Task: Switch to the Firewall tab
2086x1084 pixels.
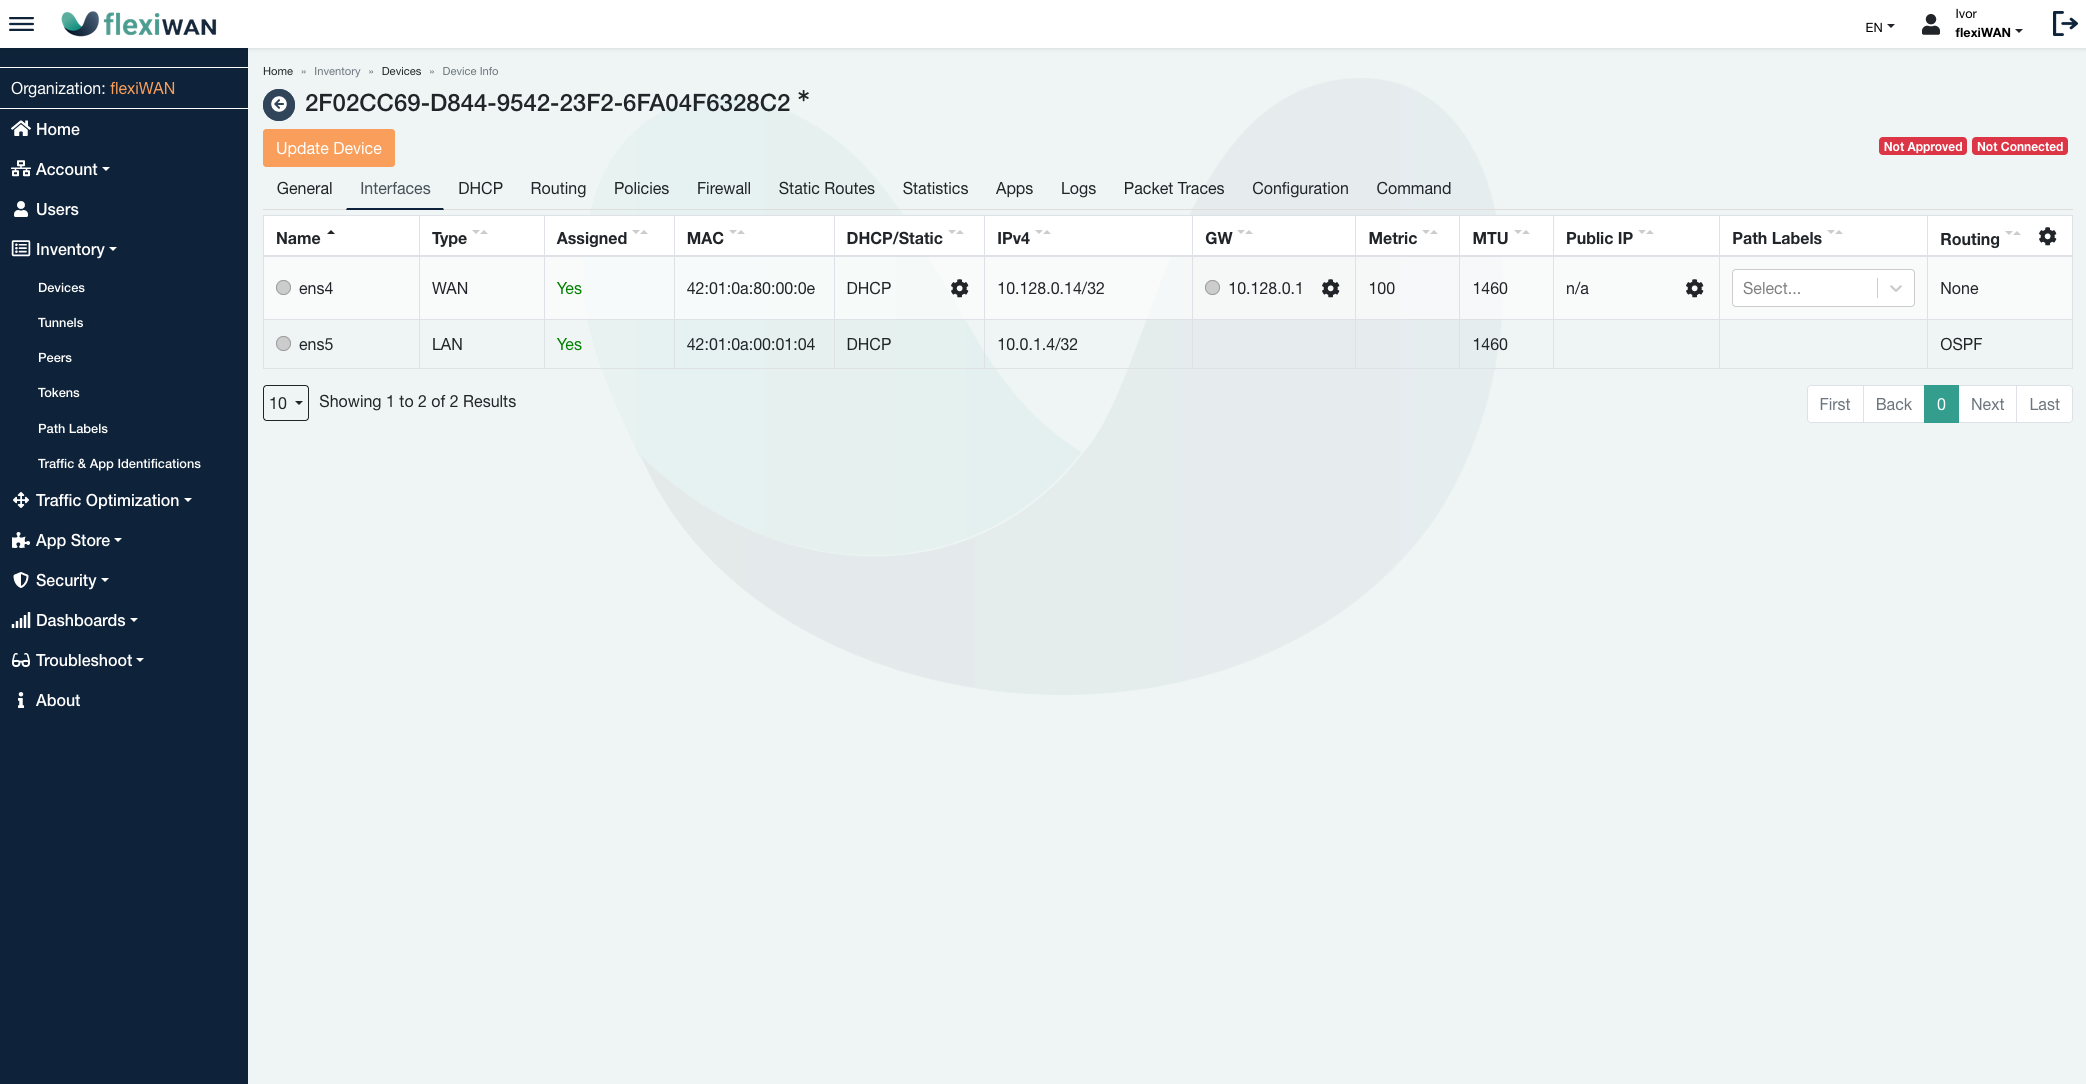Action: (x=723, y=188)
